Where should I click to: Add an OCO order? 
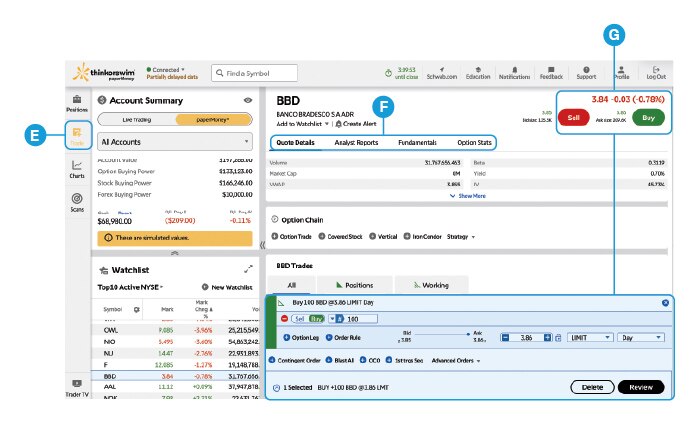(370, 360)
